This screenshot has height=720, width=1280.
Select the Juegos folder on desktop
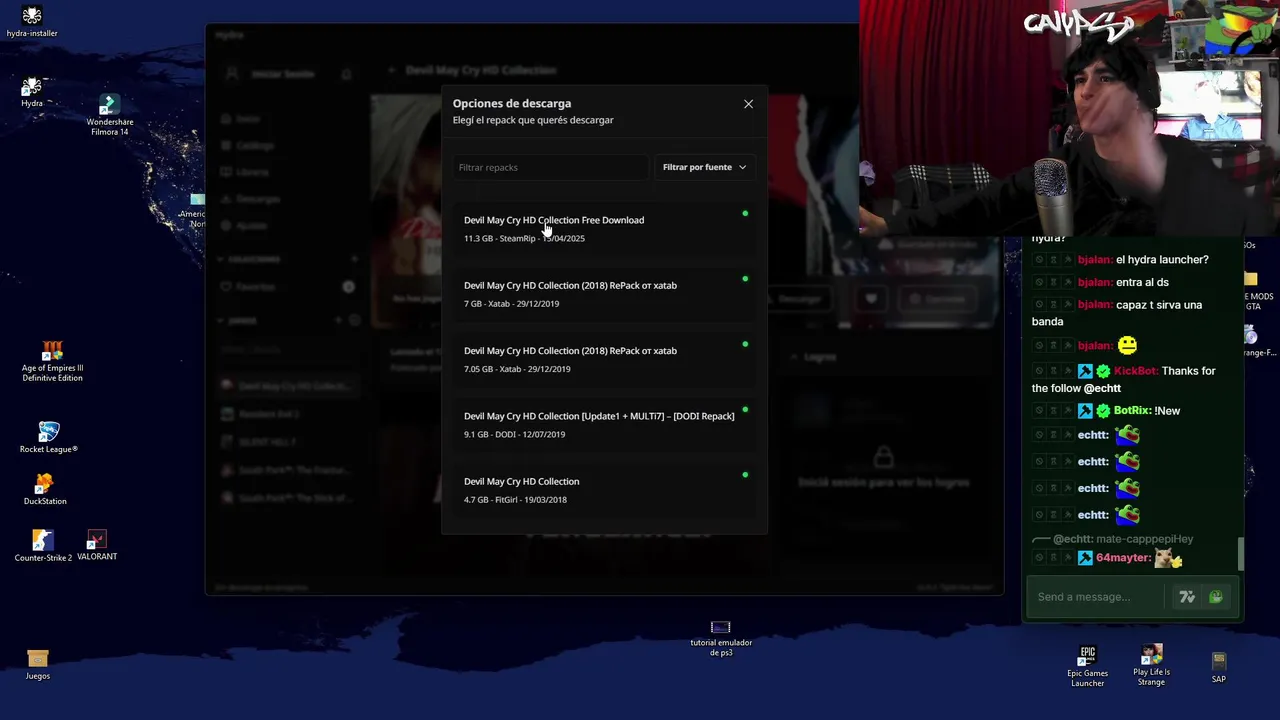click(x=38, y=665)
